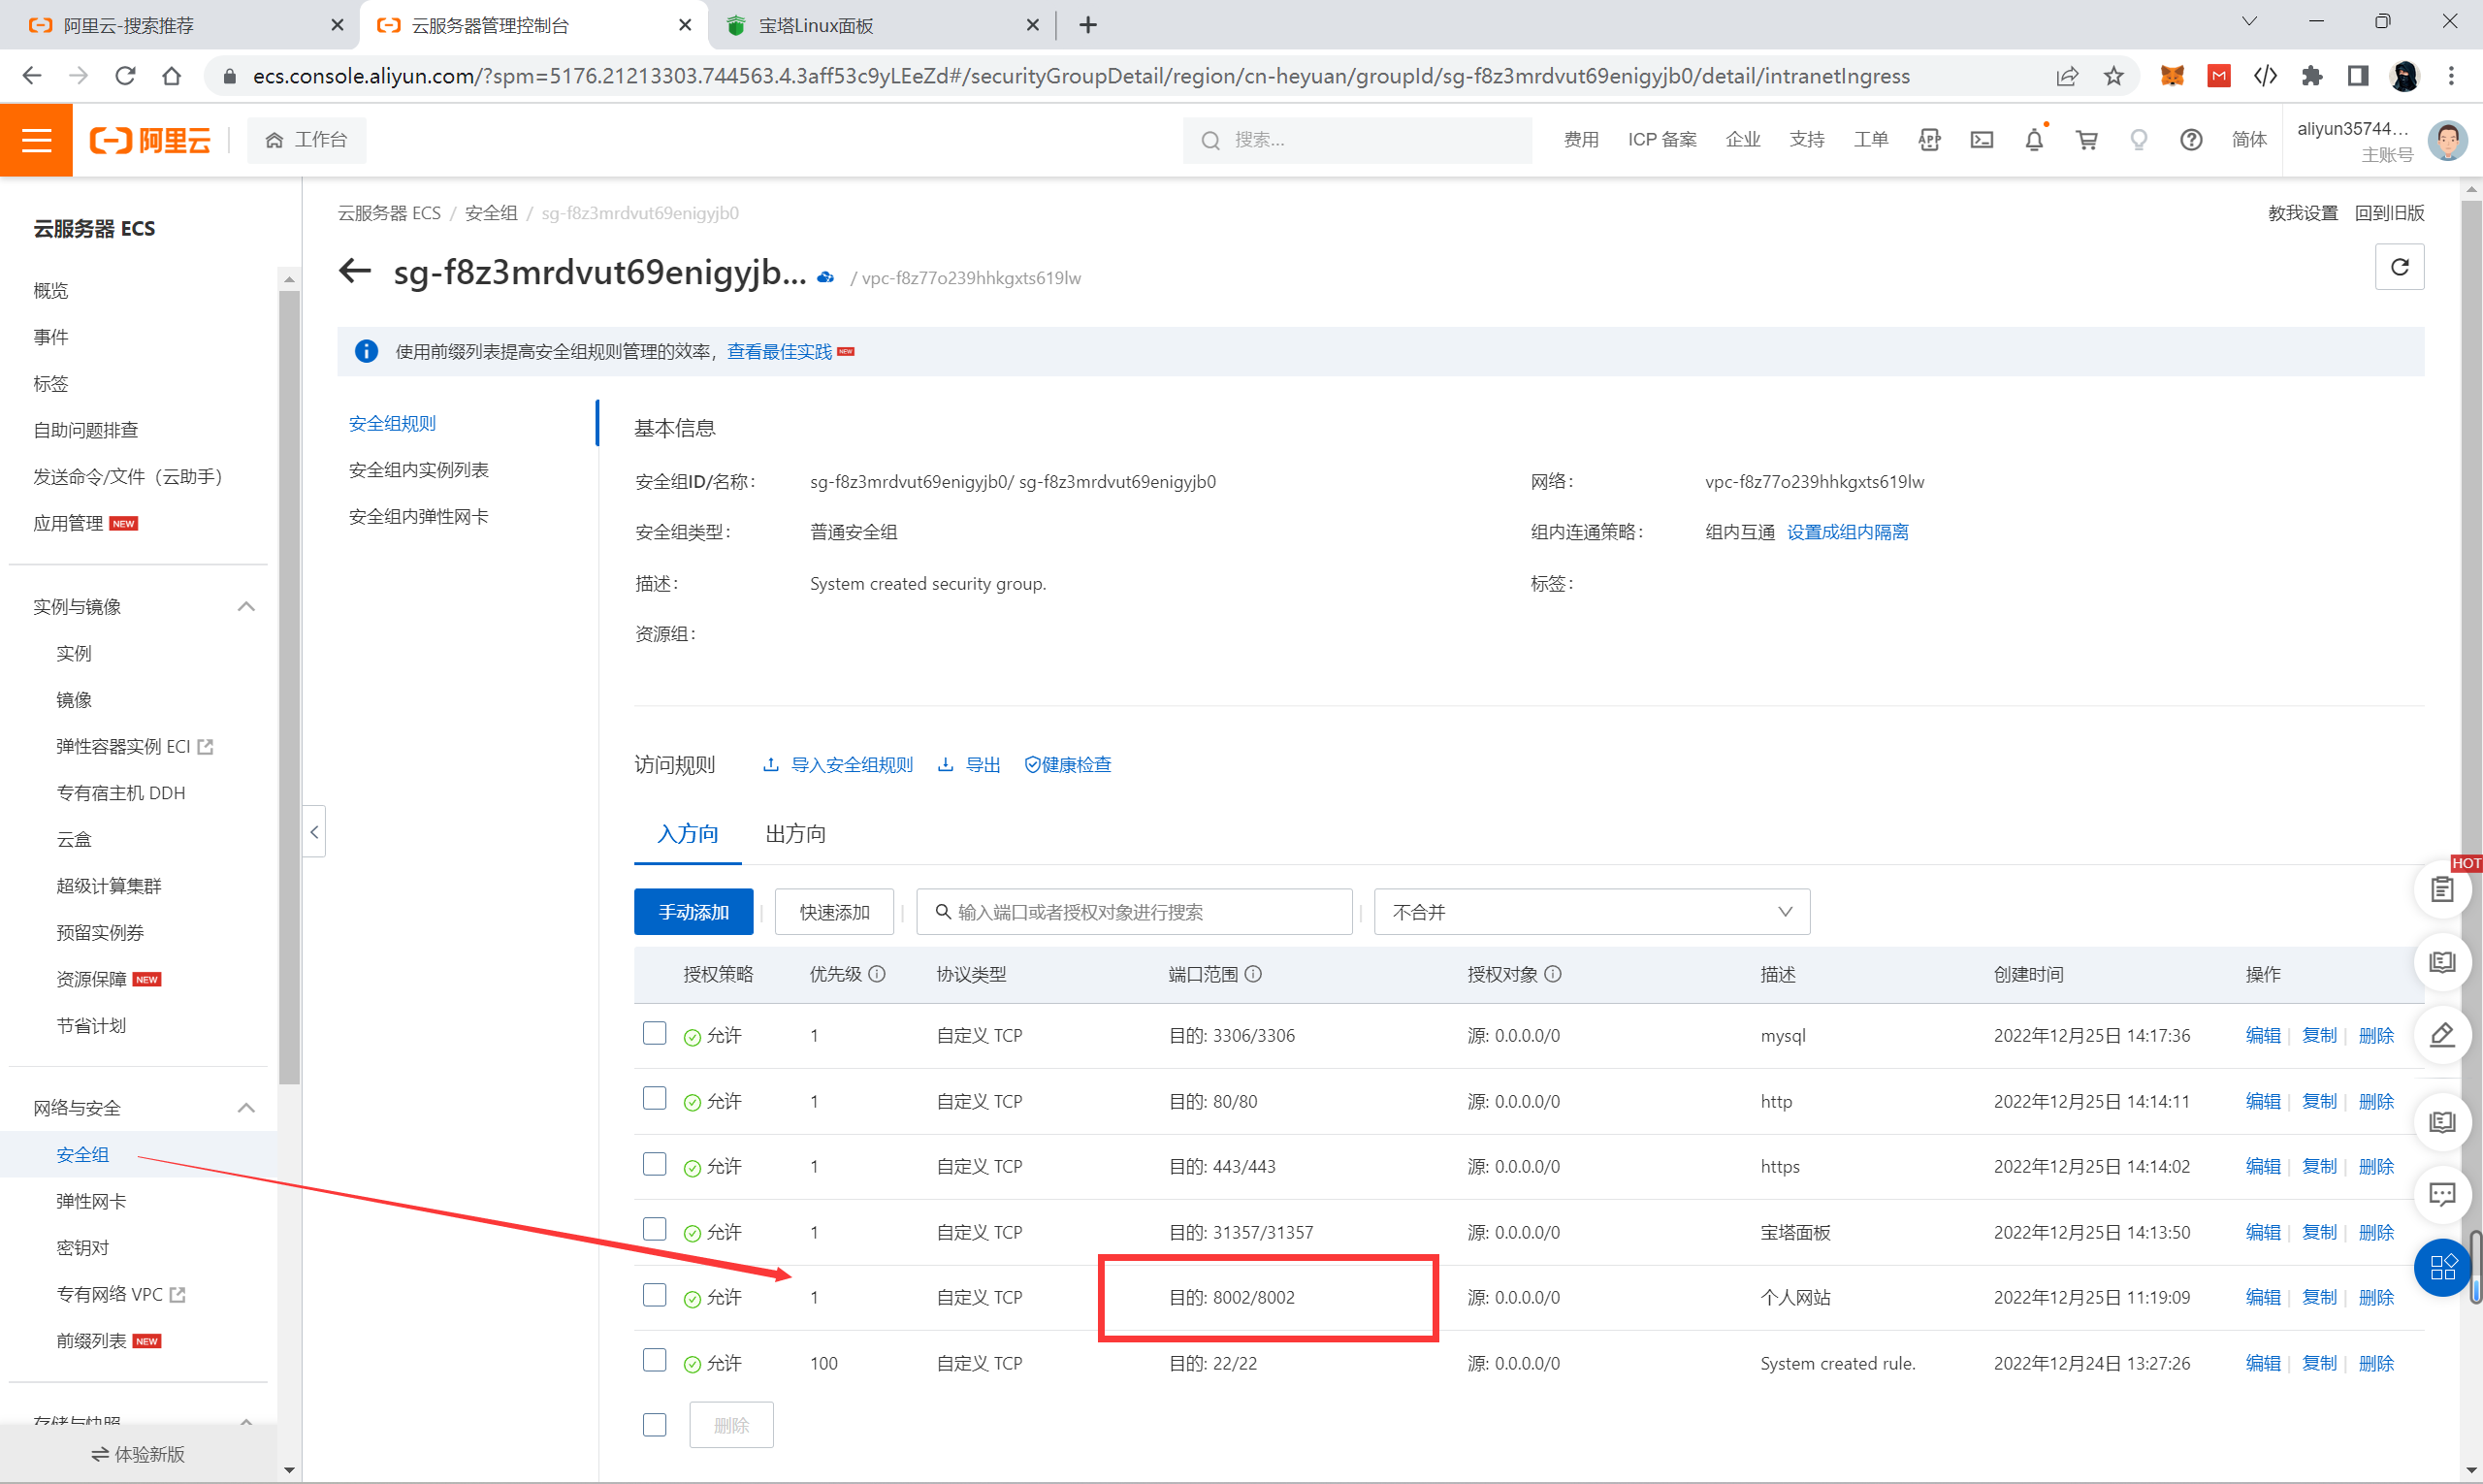Select the 8002/8002 rule checkbox
2483x1484 pixels.
(x=654, y=1296)
